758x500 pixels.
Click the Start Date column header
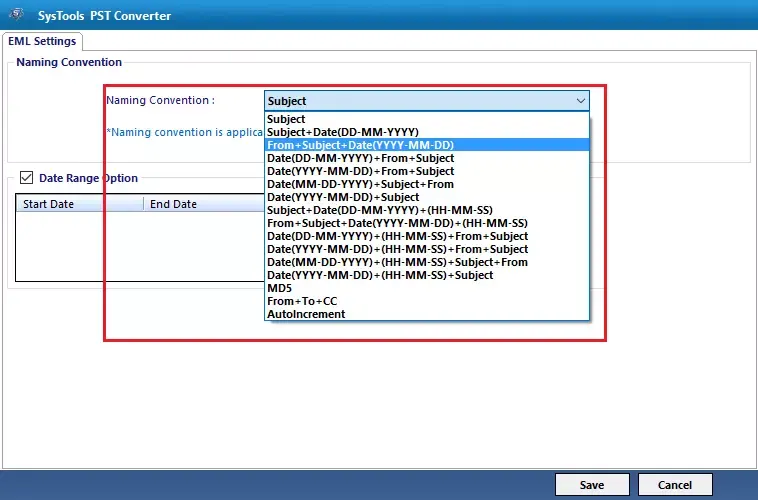point(80,204)
